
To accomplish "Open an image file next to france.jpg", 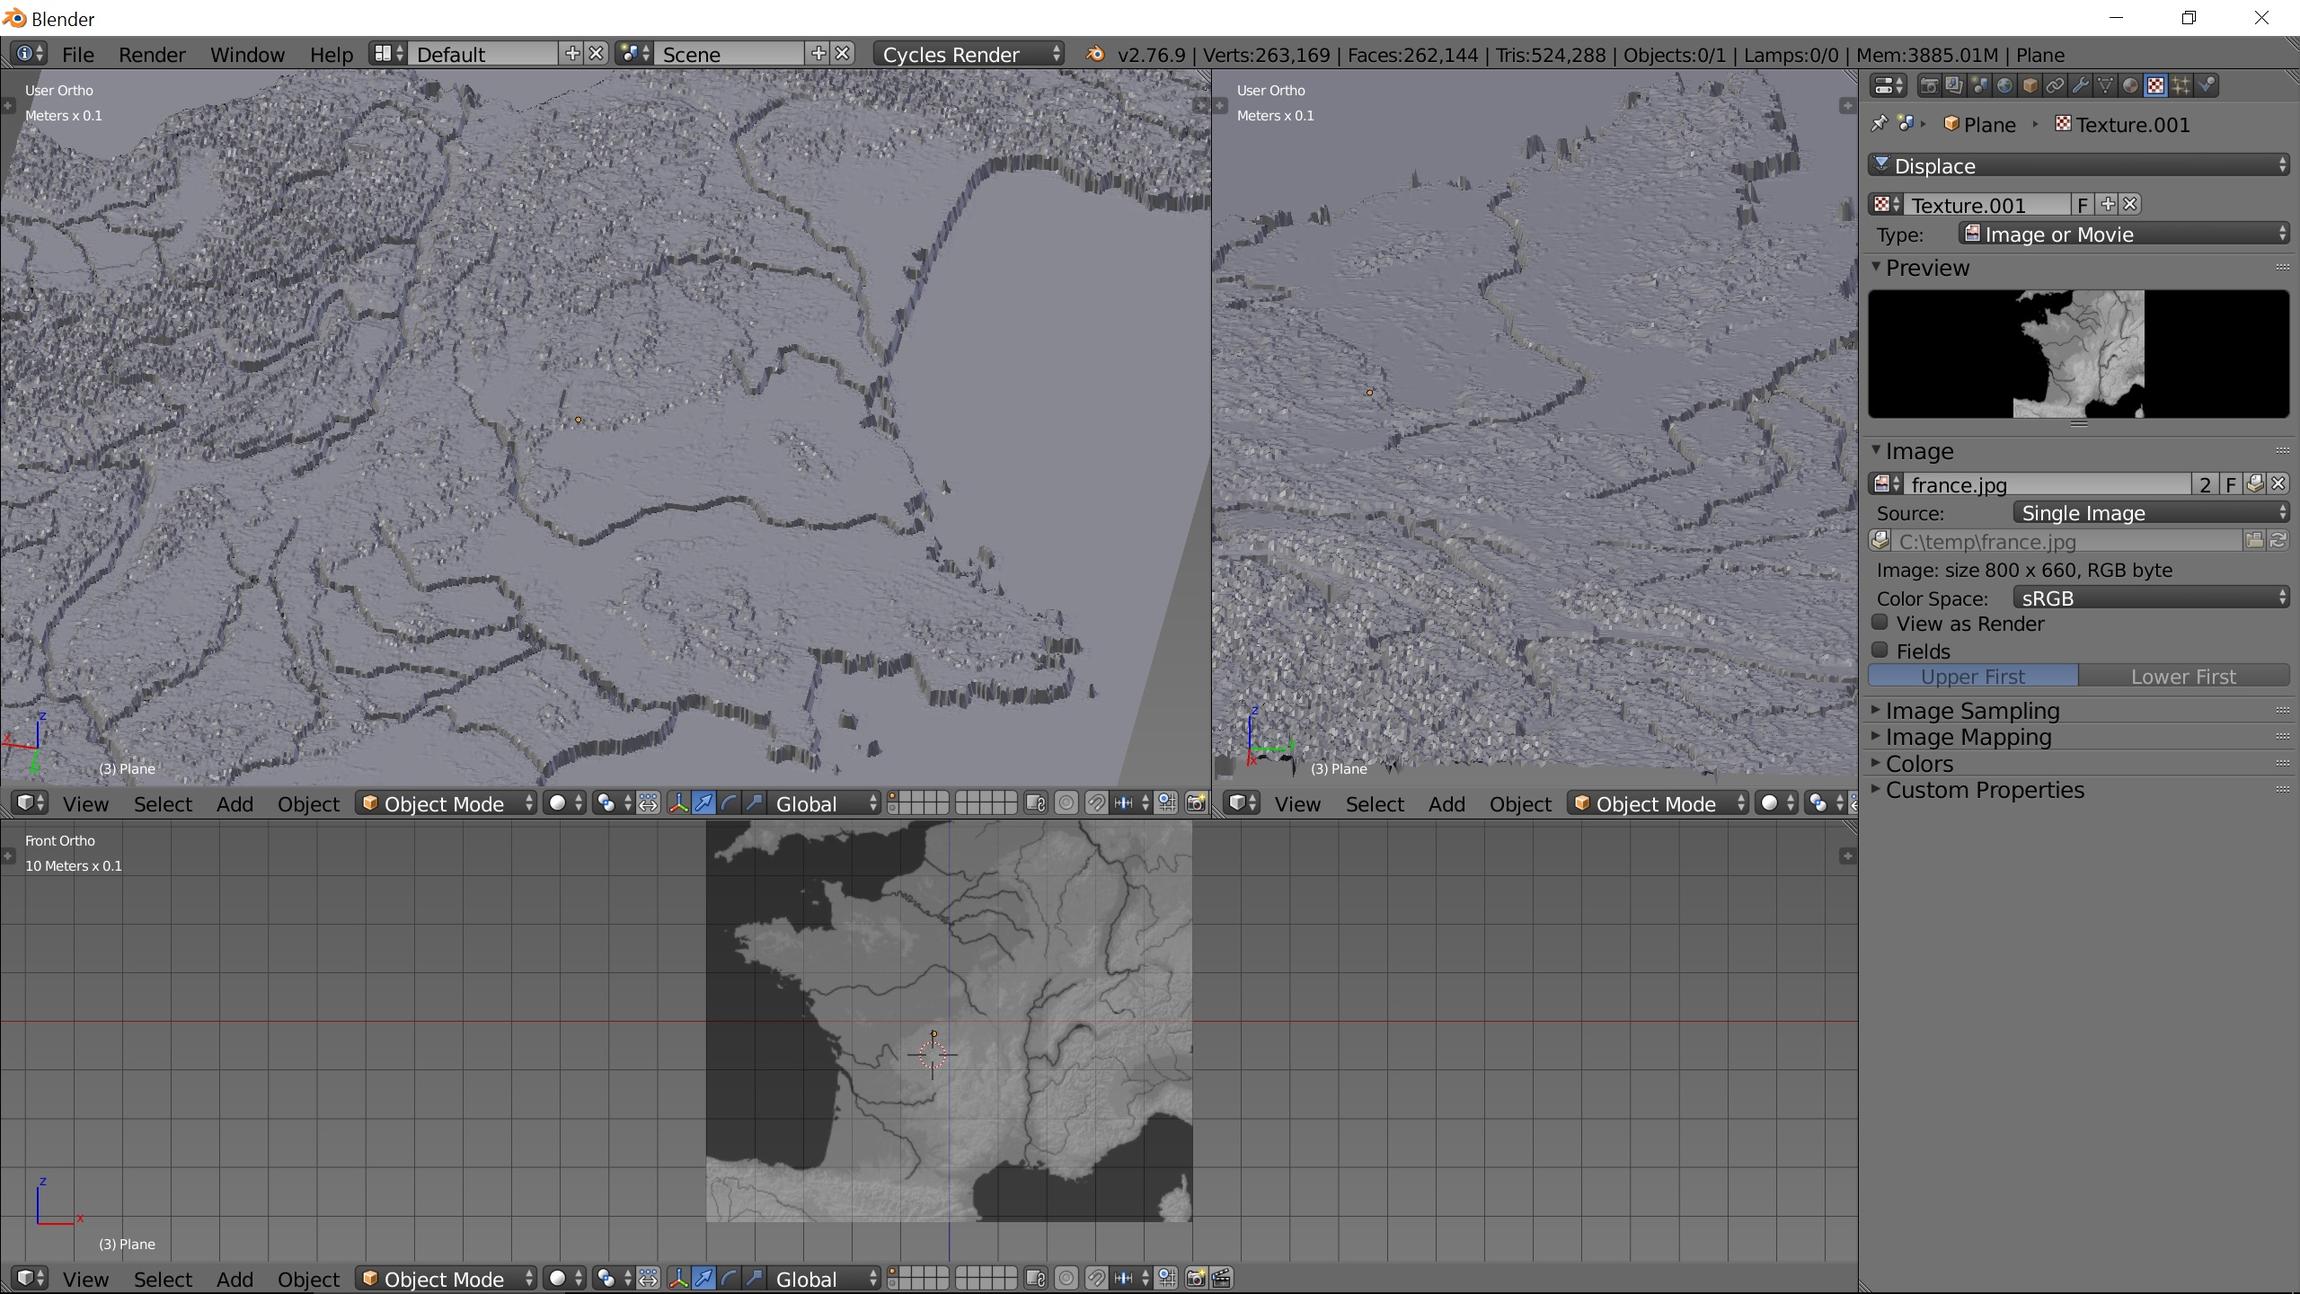I will (x=2255, y=484).
